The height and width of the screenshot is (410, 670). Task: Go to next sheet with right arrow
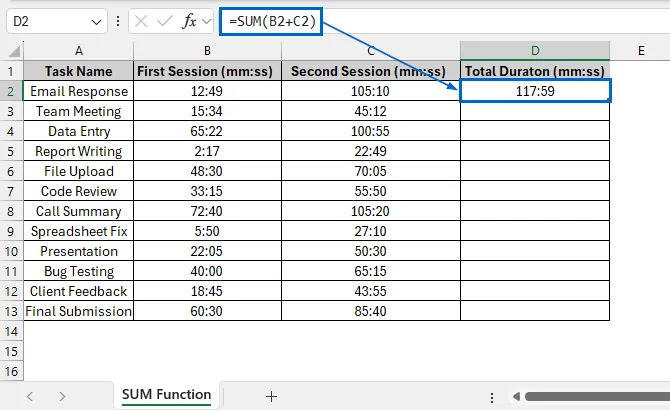[62, 396]
